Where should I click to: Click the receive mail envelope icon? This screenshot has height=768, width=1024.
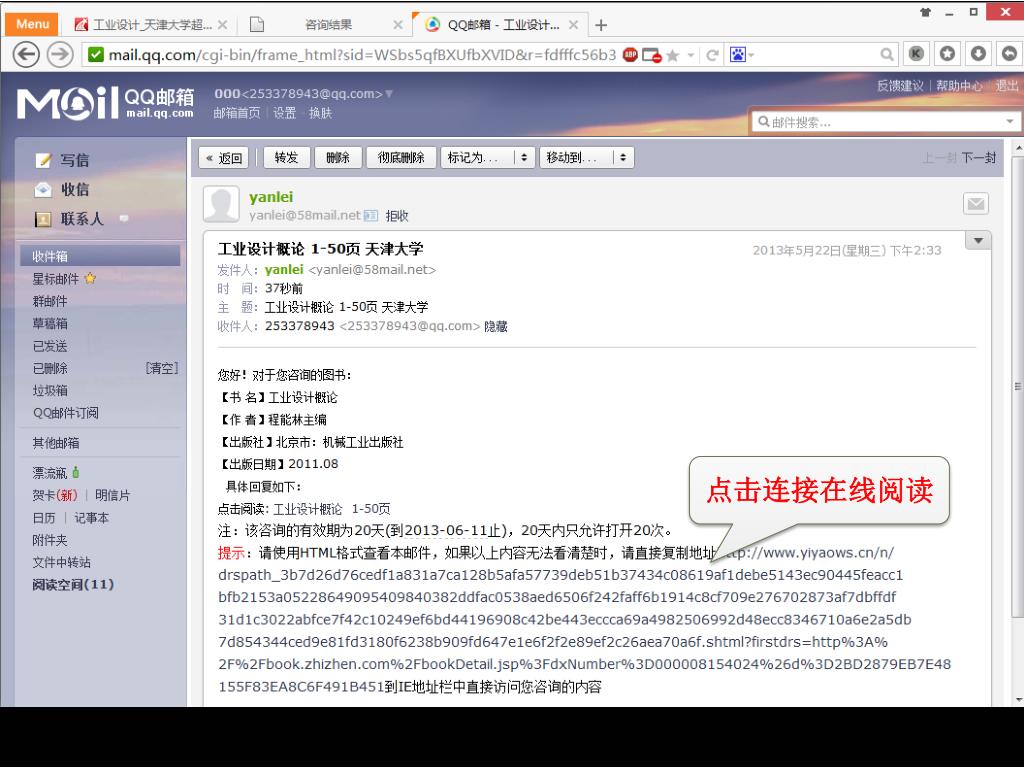click(43, 189)
